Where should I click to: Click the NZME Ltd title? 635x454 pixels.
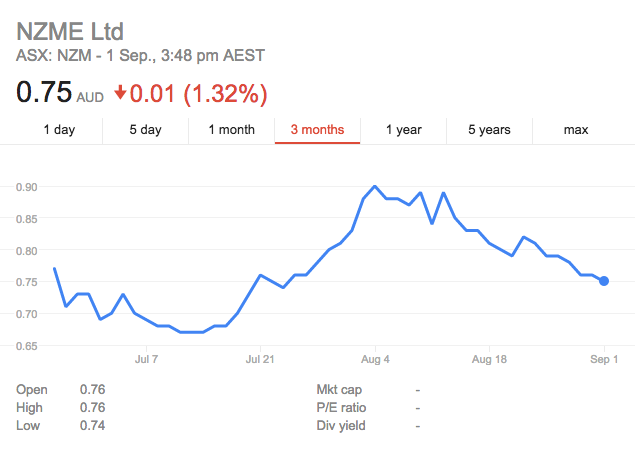70,32
